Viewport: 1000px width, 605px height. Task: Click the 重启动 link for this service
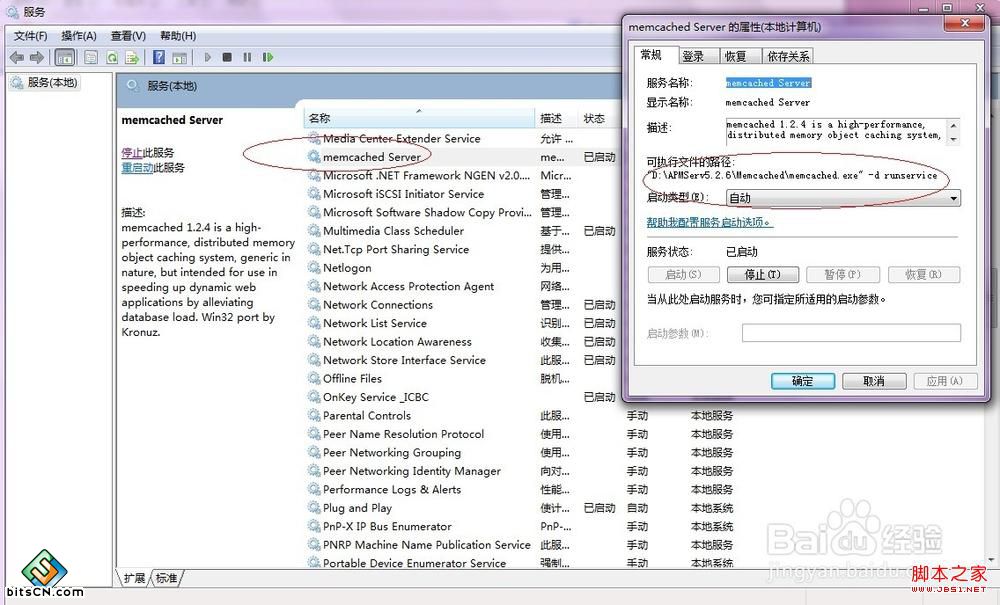pyautogui.click(x=137, y=168)
